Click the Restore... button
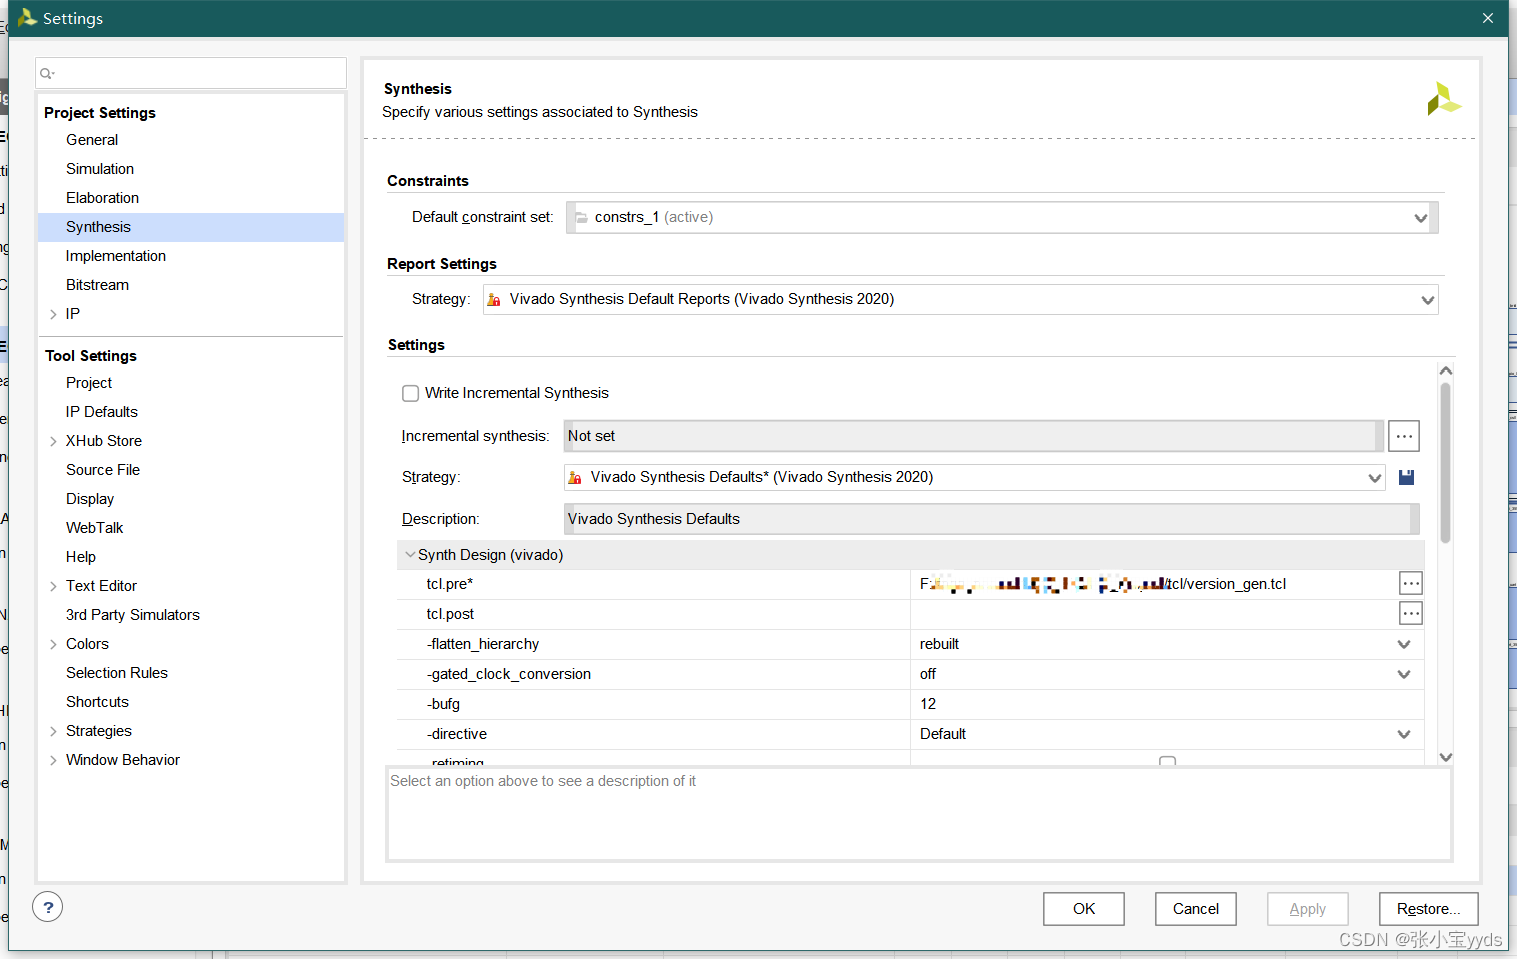 tap(1428, 909)
